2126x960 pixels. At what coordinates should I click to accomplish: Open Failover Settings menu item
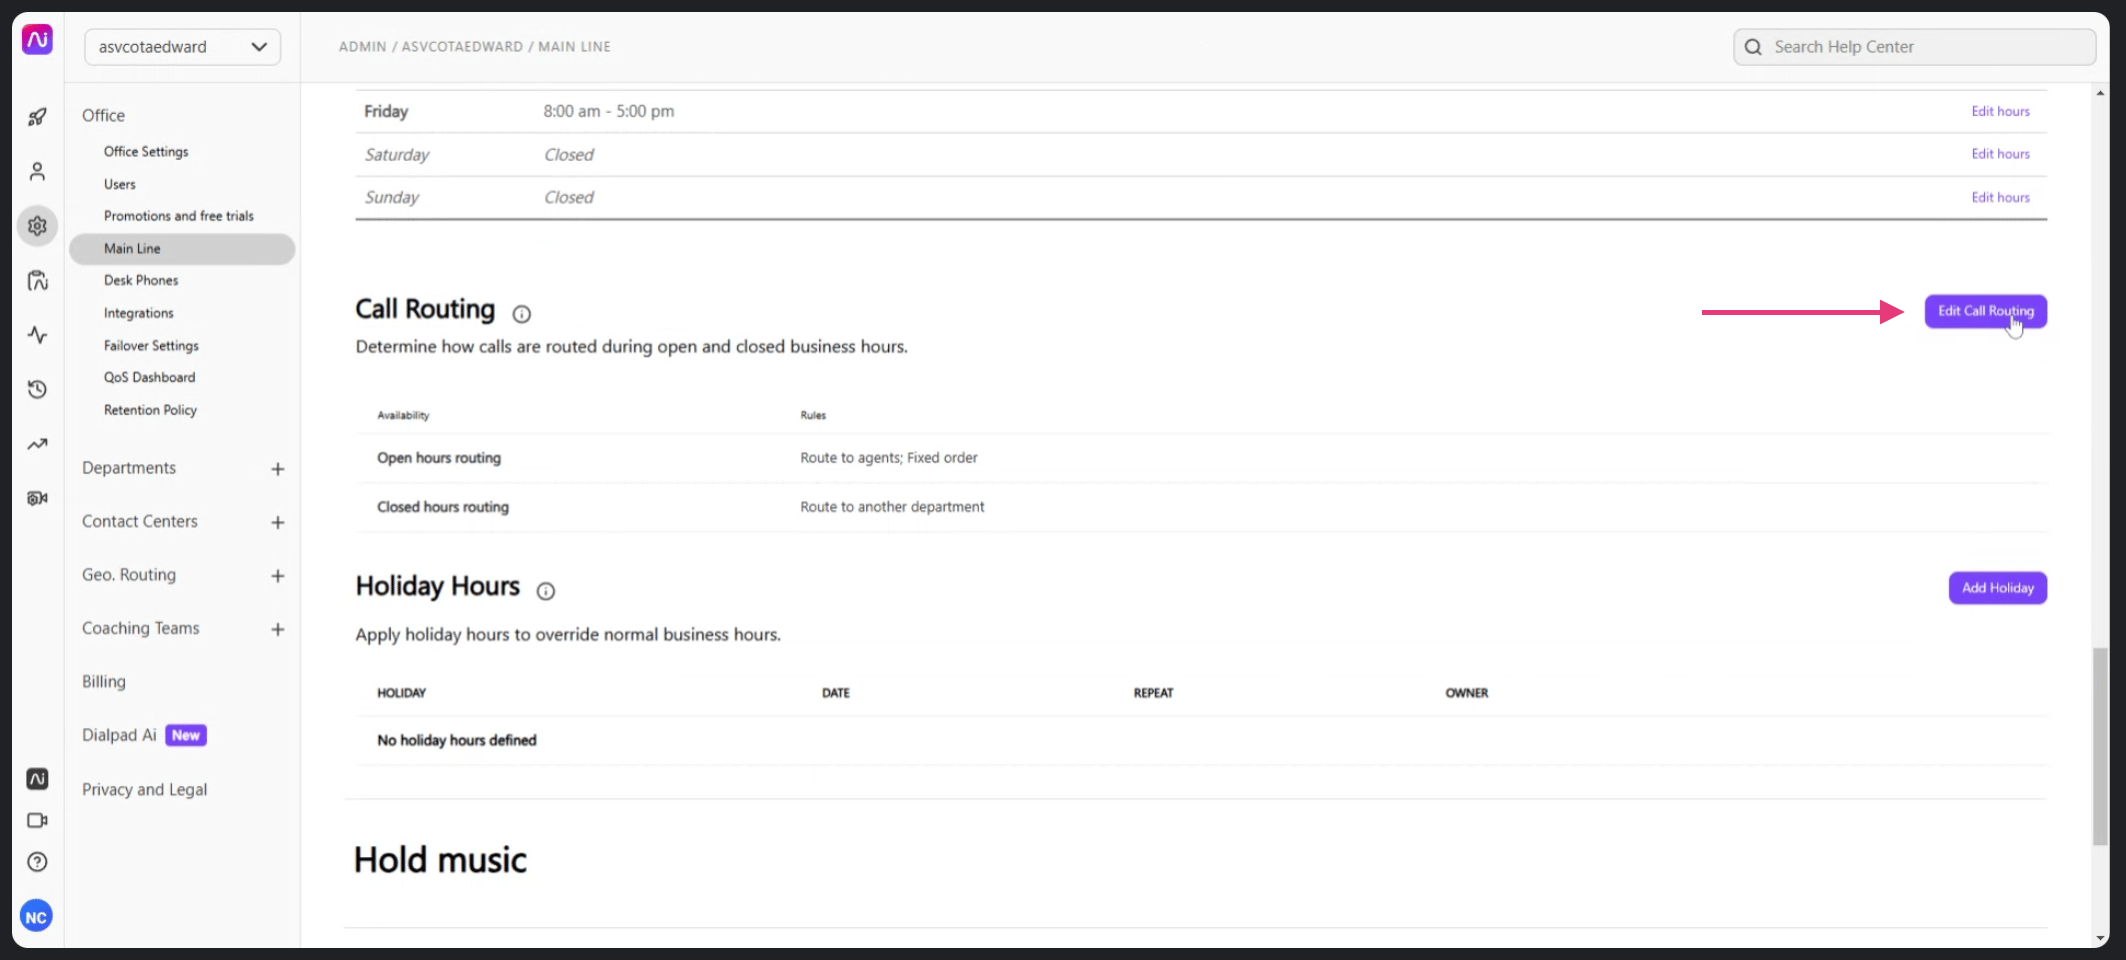click(151, 346)
